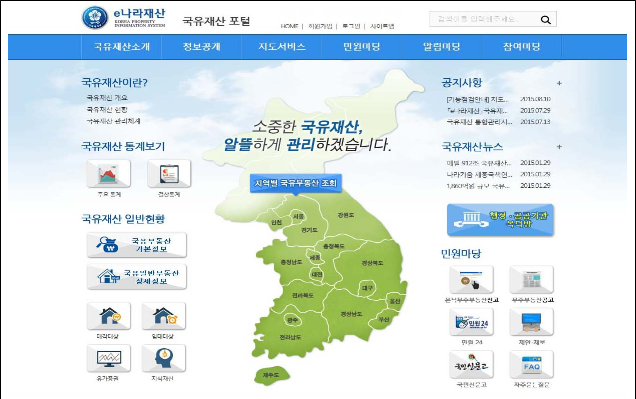The width and height of the screenshot is (636, 399).
Task: Open the 주요통계 line-chart statistics icon
Action: coord(108,174)
